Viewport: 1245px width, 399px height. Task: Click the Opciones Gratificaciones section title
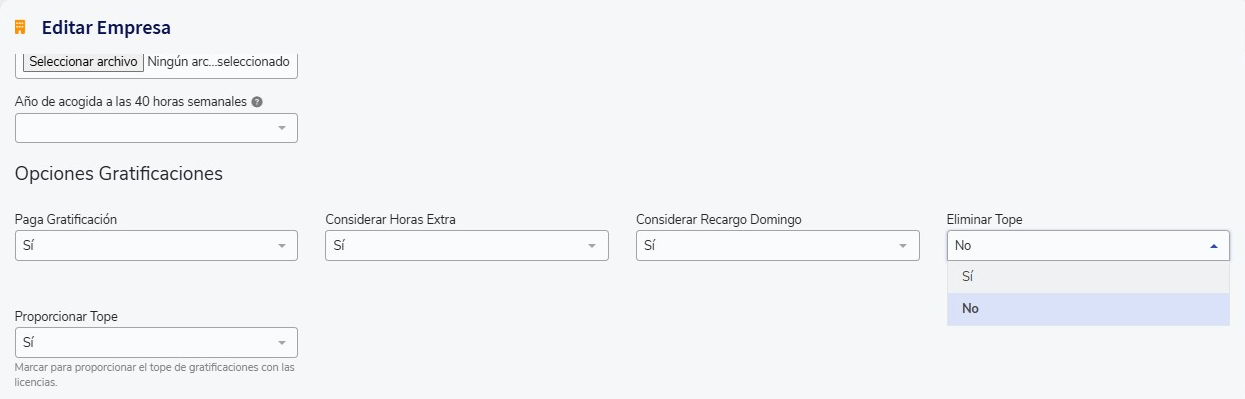[x=119, y=174]
